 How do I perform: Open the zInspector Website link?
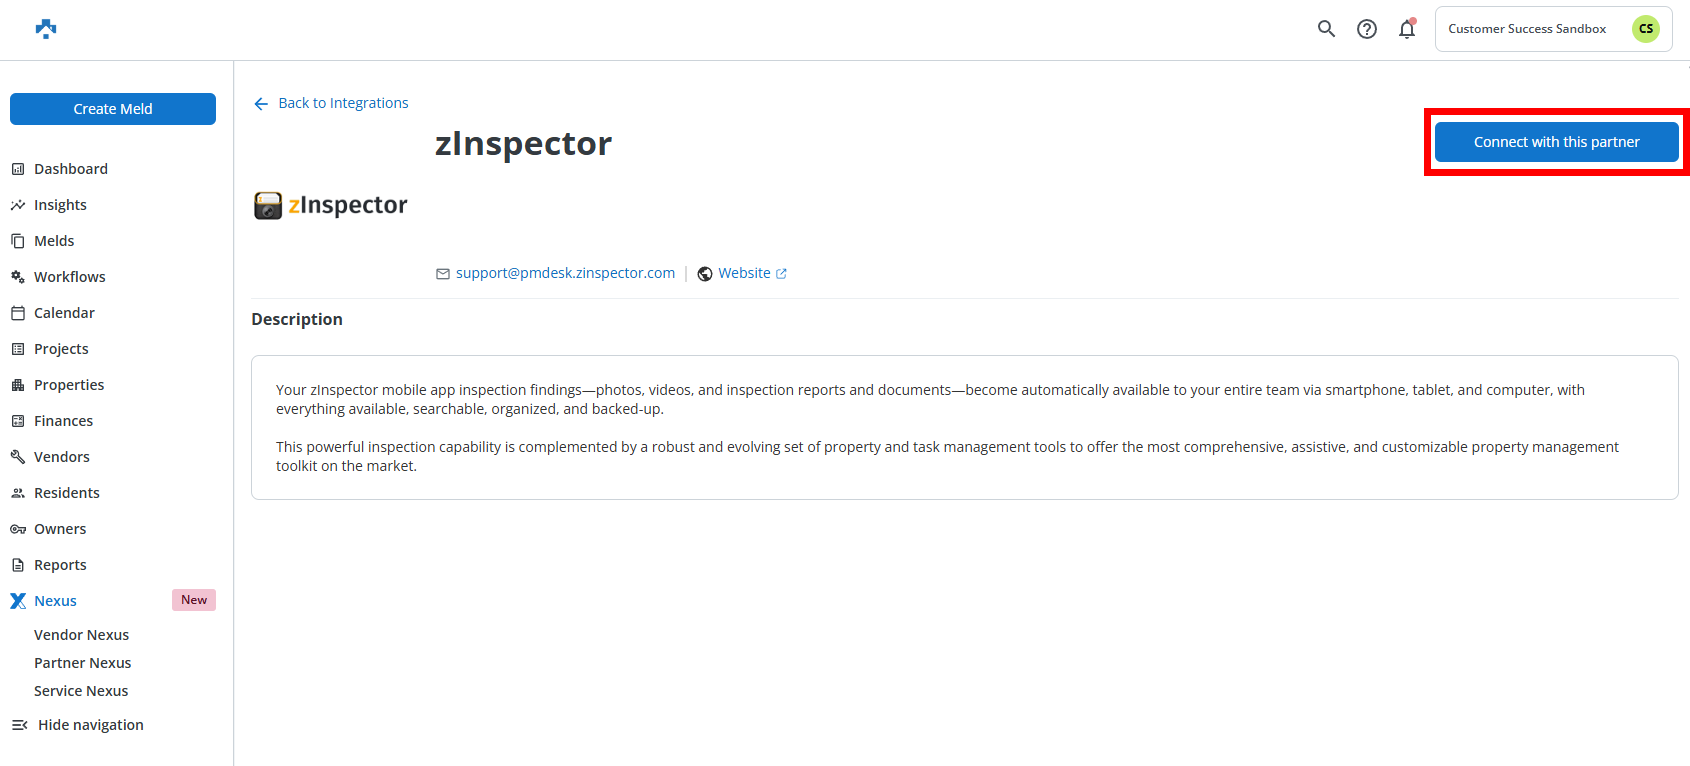point(744,273)
